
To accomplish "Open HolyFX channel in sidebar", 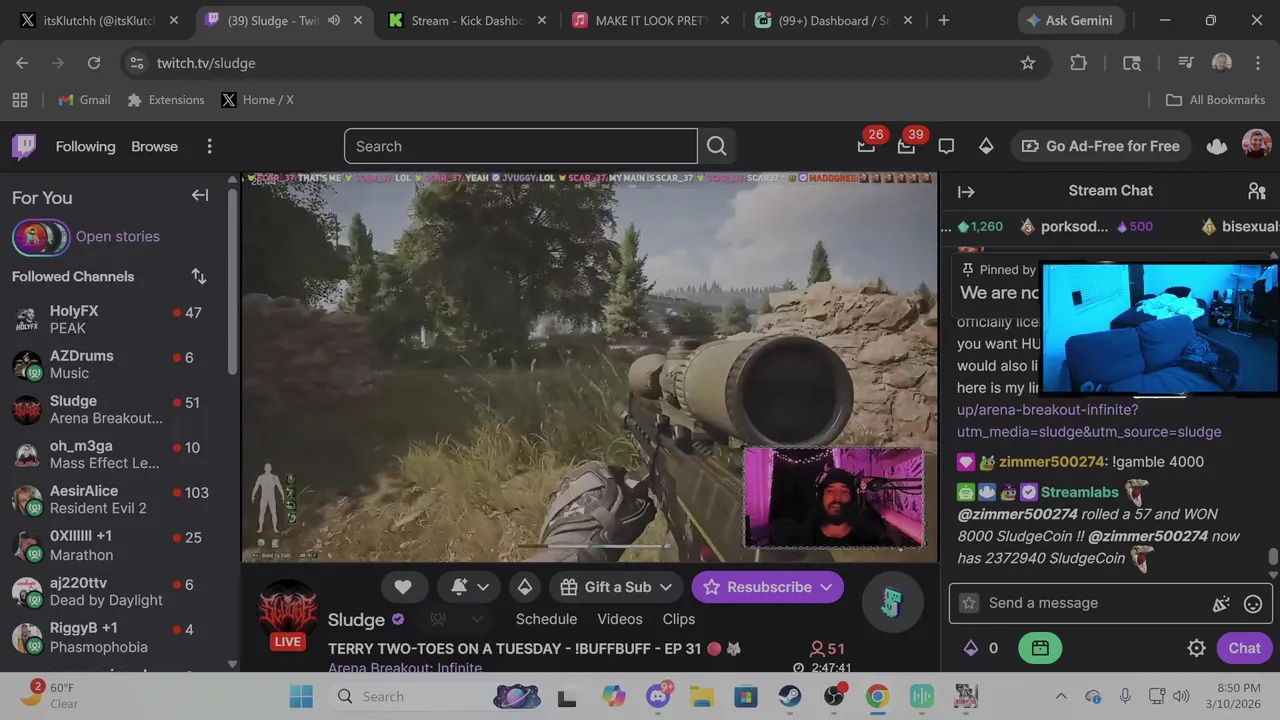I will (x=112, y=319).
